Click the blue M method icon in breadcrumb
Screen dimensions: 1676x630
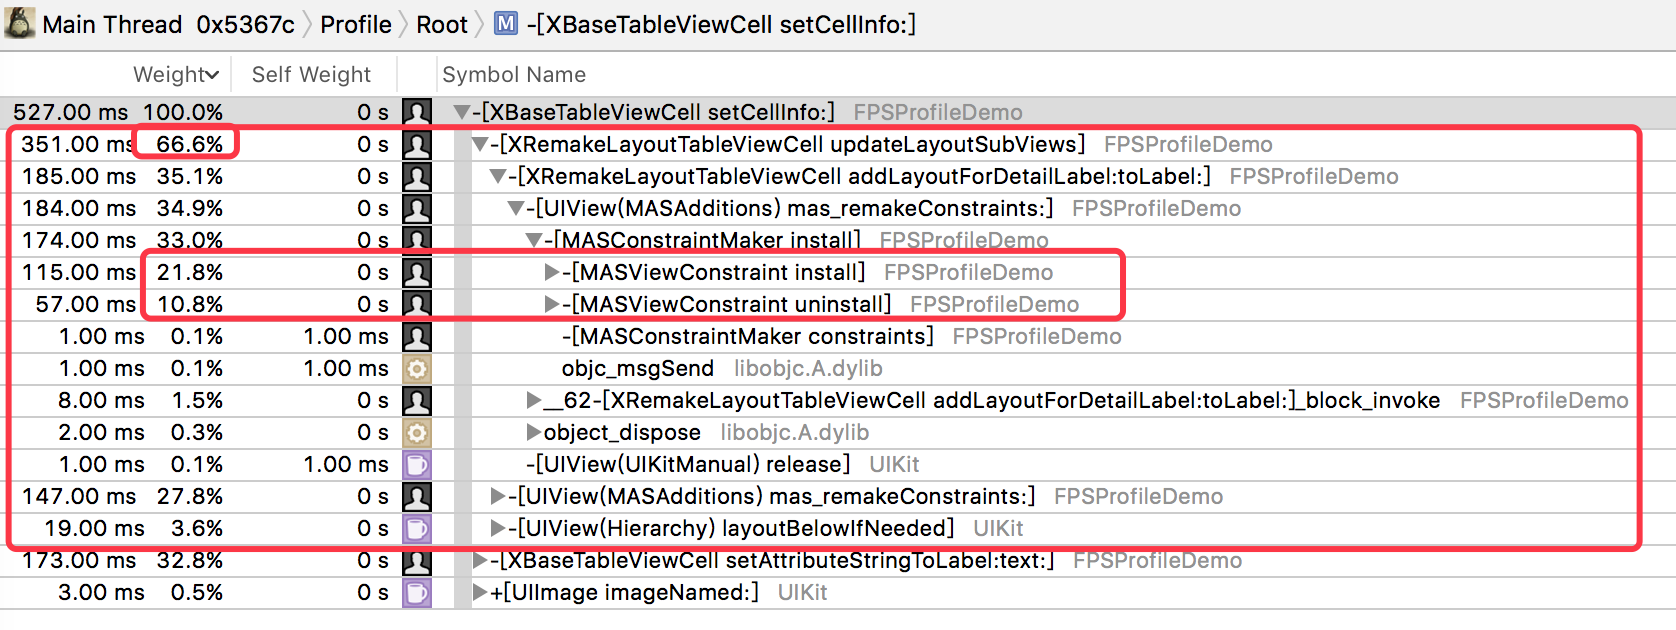point(506,23)
